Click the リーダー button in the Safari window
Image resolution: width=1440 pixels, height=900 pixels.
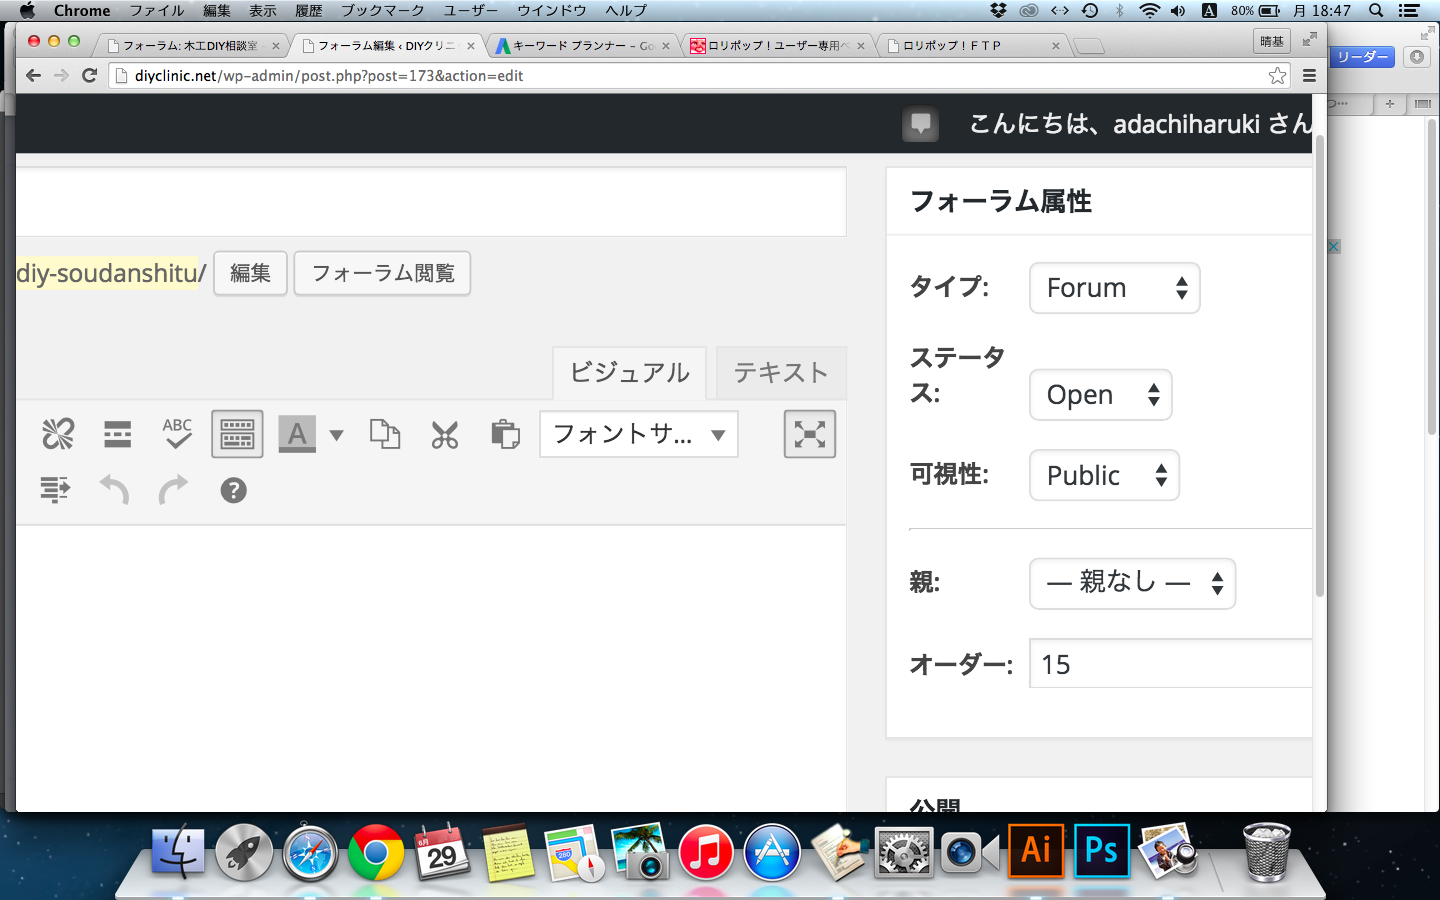tap(1362, 57)
